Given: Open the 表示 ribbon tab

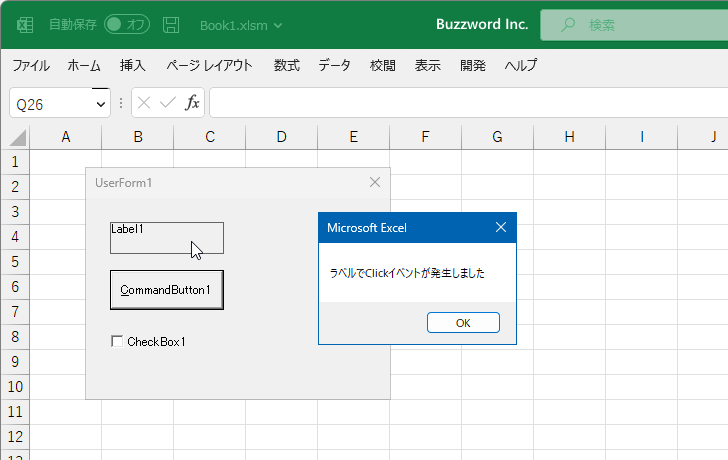Looking at the screenshot, I should point(428,65).
